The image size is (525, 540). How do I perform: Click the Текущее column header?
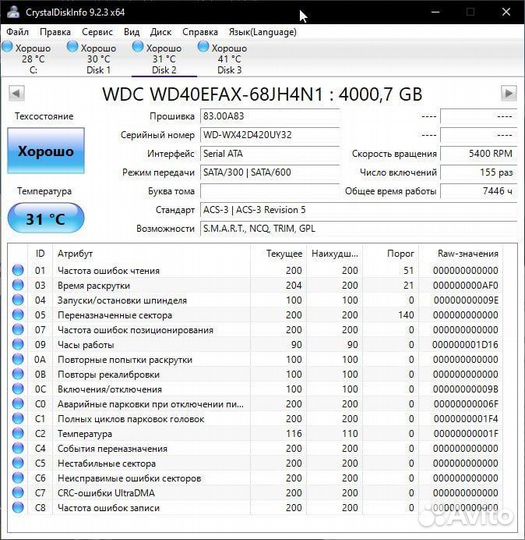pyautogui.click(x=279, y=254)
